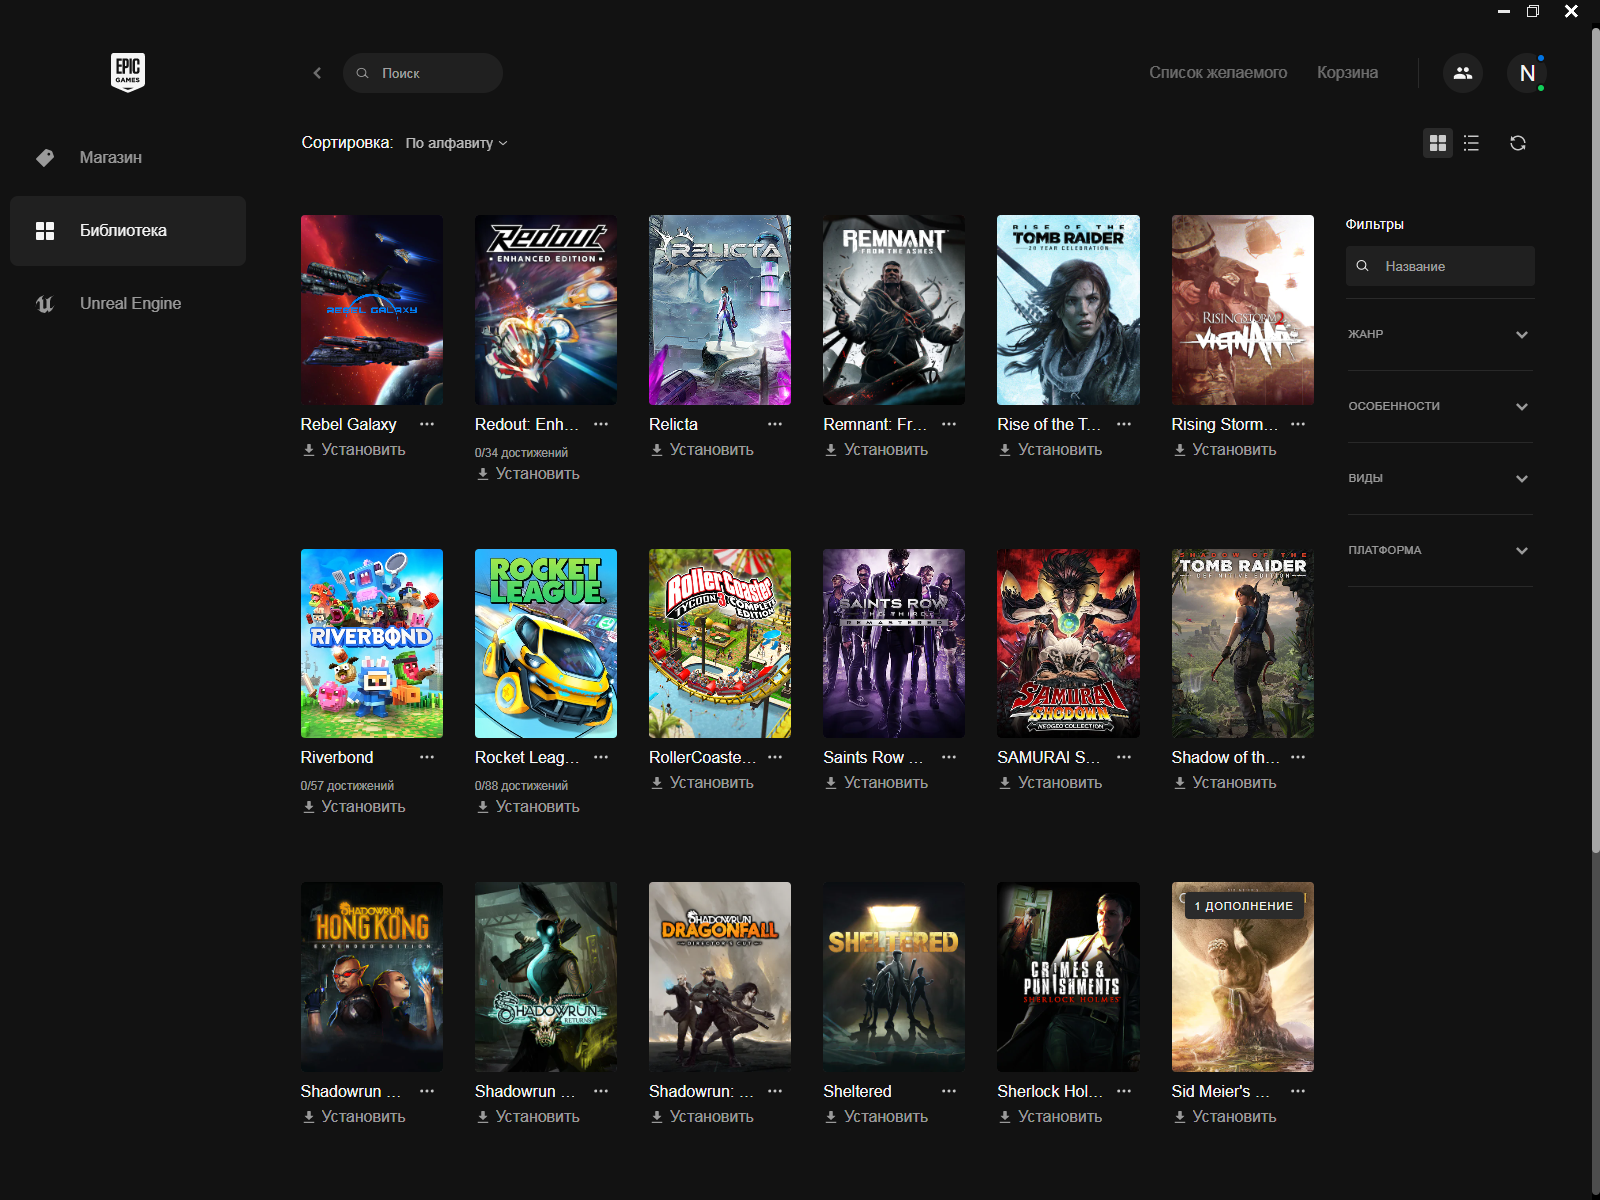Viewport: 1600px width, 1200px height.
Task: Open three-dot menu for Sheltered
Action: pos(949,1091)
